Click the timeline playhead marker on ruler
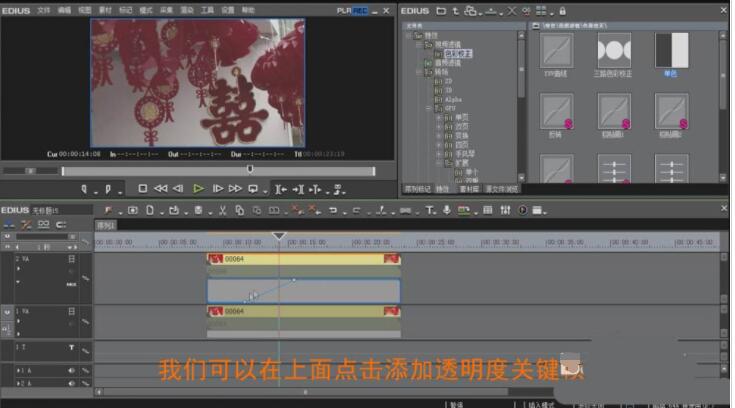 pyautogui.click(x=279, y=235)
